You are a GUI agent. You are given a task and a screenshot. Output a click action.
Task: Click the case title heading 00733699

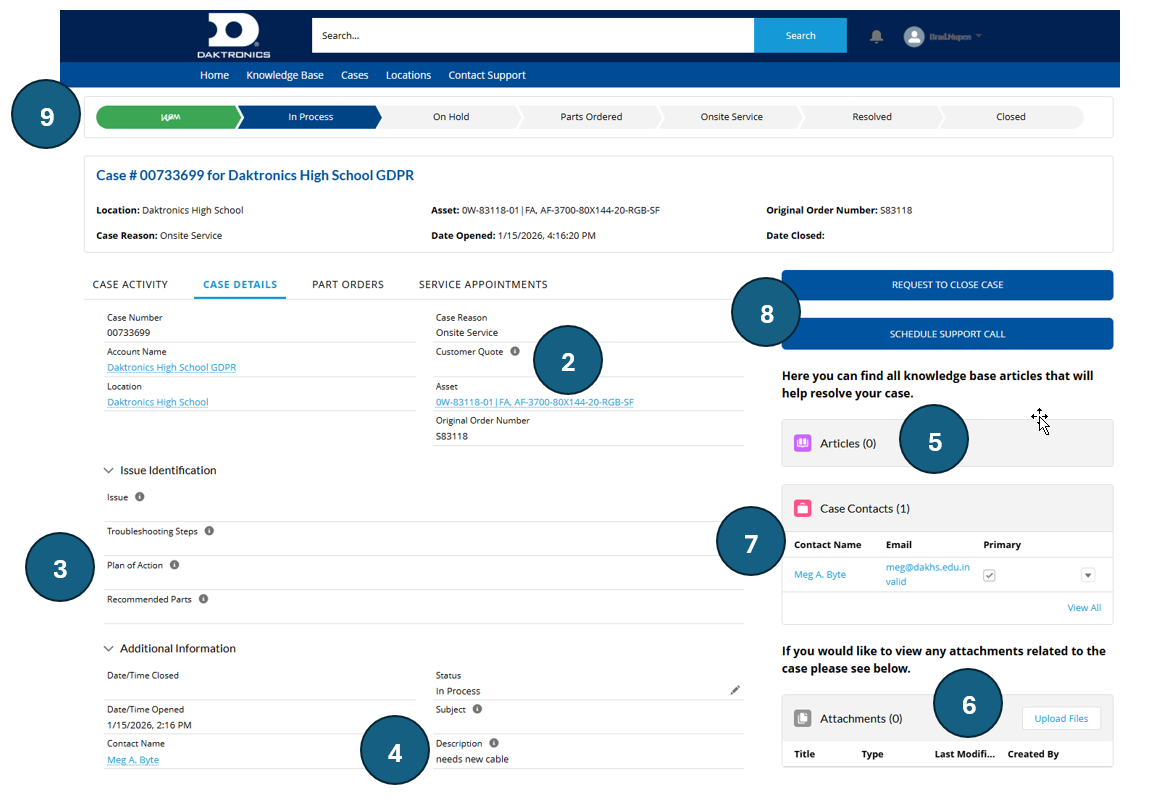[255, 175]
